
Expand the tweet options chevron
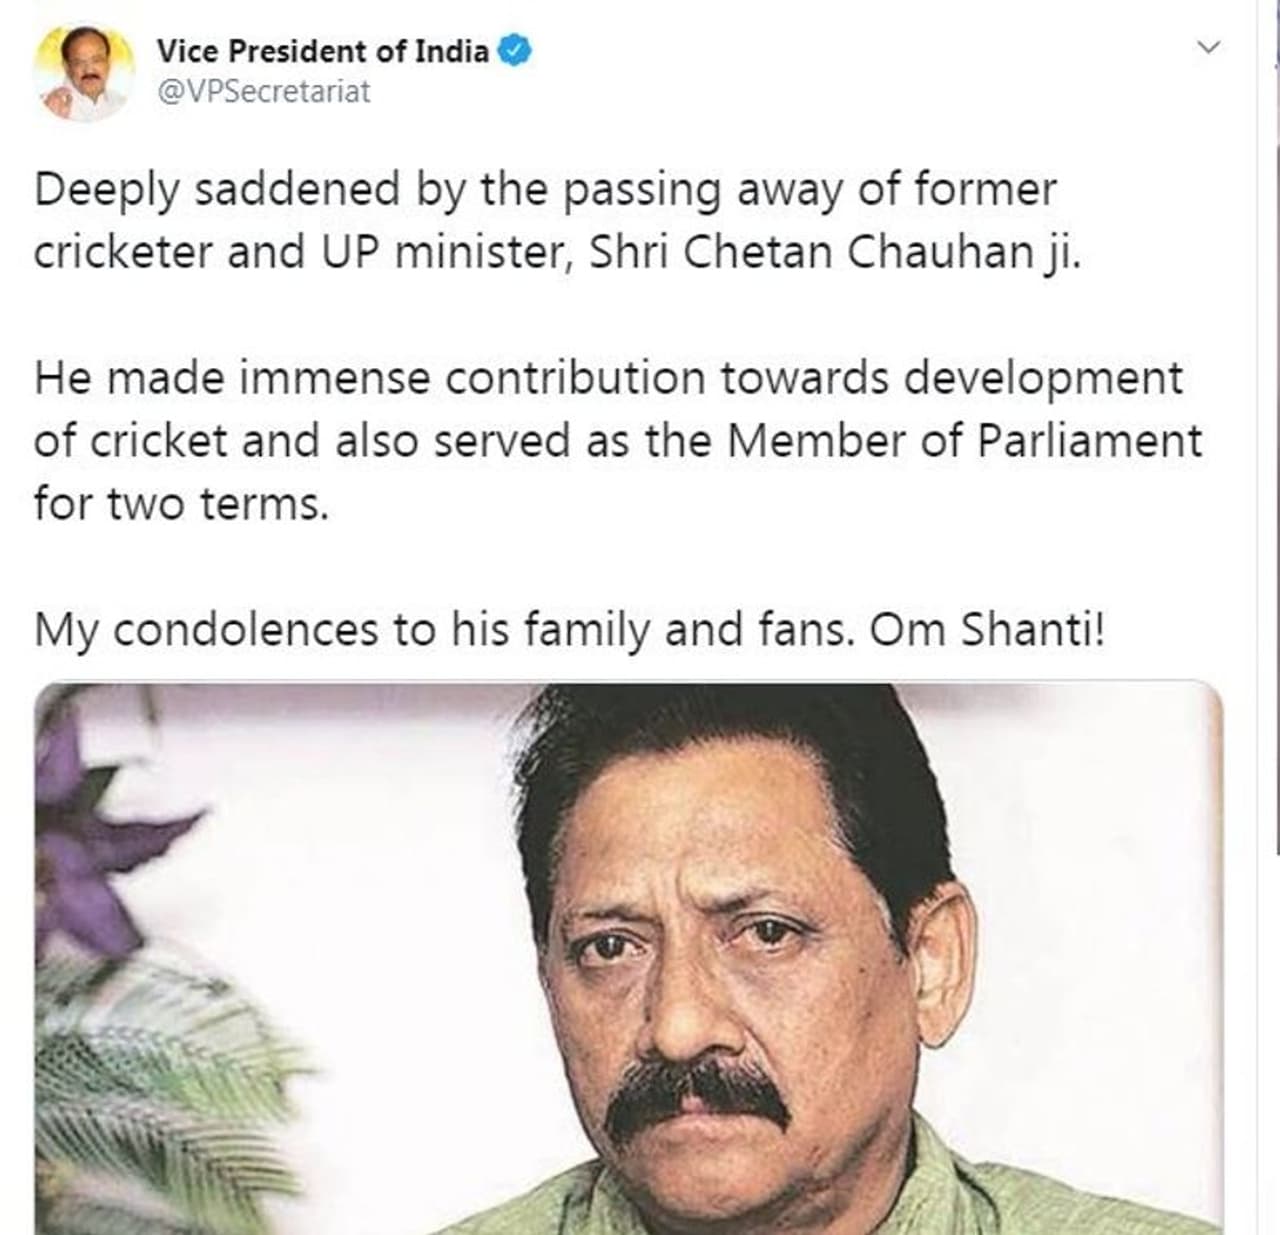(1209, 48)
